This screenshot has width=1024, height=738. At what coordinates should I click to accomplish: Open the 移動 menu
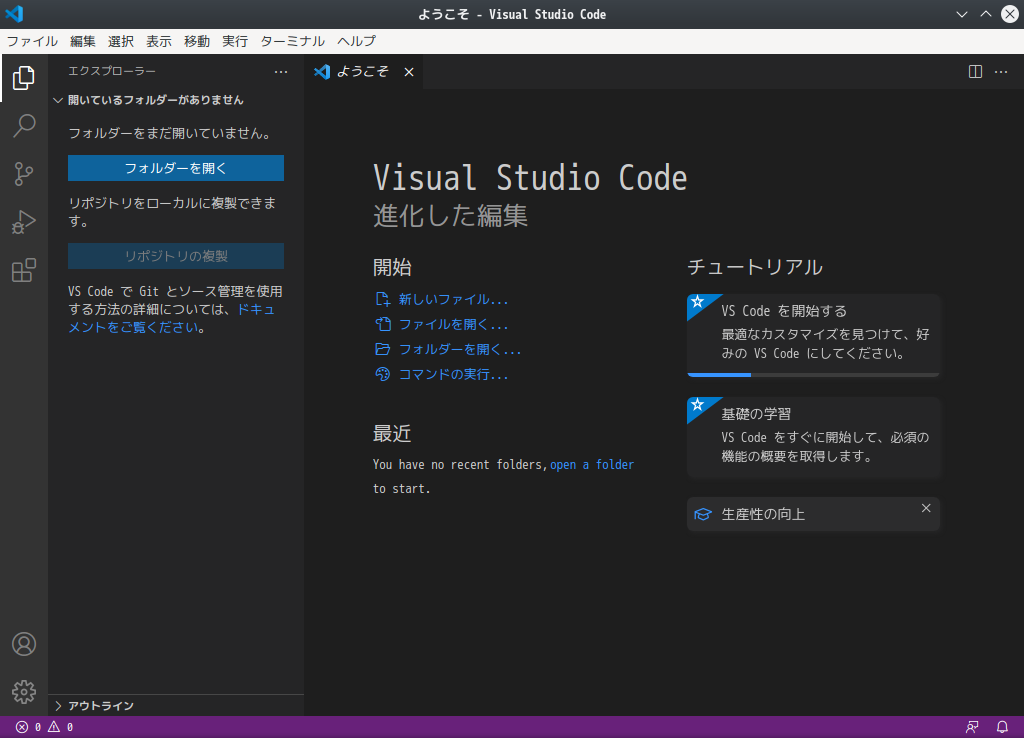click(x=197, y=41)
